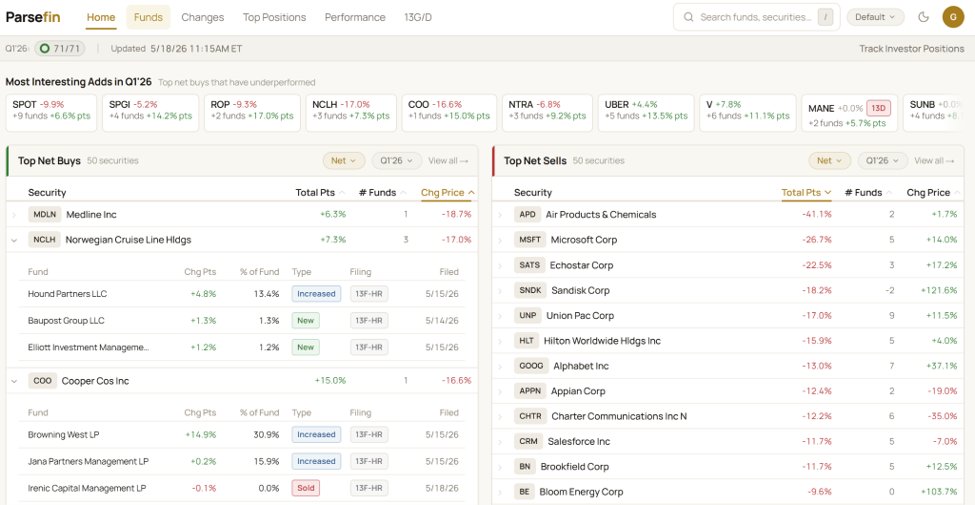
Task: Click the GOOG ticker badge
Action: tap(531, 366)
